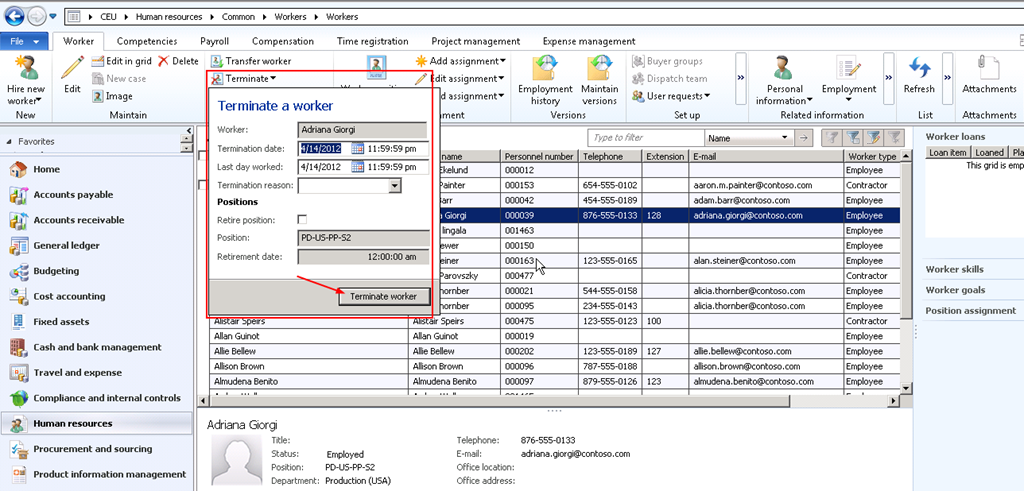Open the Name filter field dropdown
This screenshot has height=491, width=1024.
click(x=783, y=138)
